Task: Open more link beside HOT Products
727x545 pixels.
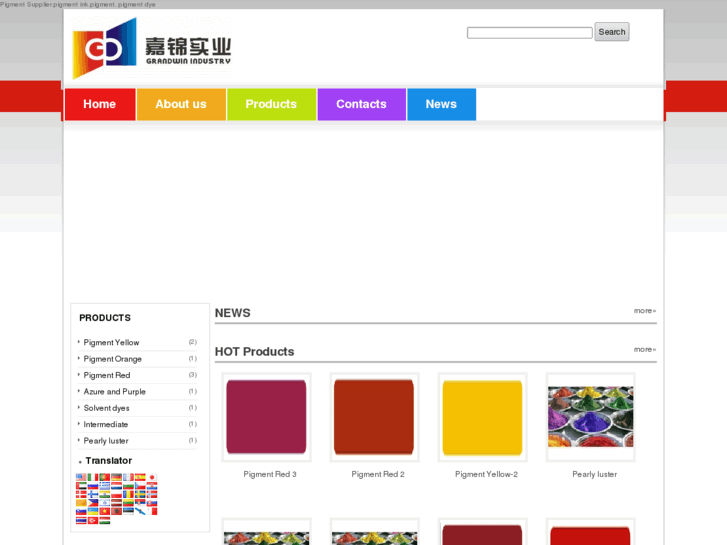Action: (645, 349)
